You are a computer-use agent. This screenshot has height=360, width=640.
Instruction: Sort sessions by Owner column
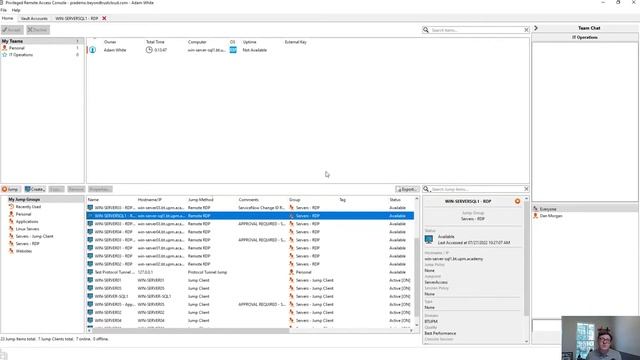coord(110,42)
